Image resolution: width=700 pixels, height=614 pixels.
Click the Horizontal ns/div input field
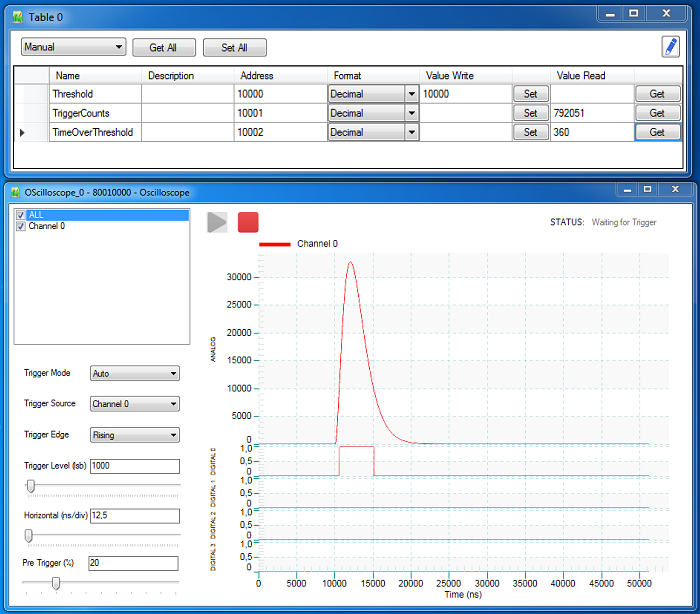tap(134, 516)
